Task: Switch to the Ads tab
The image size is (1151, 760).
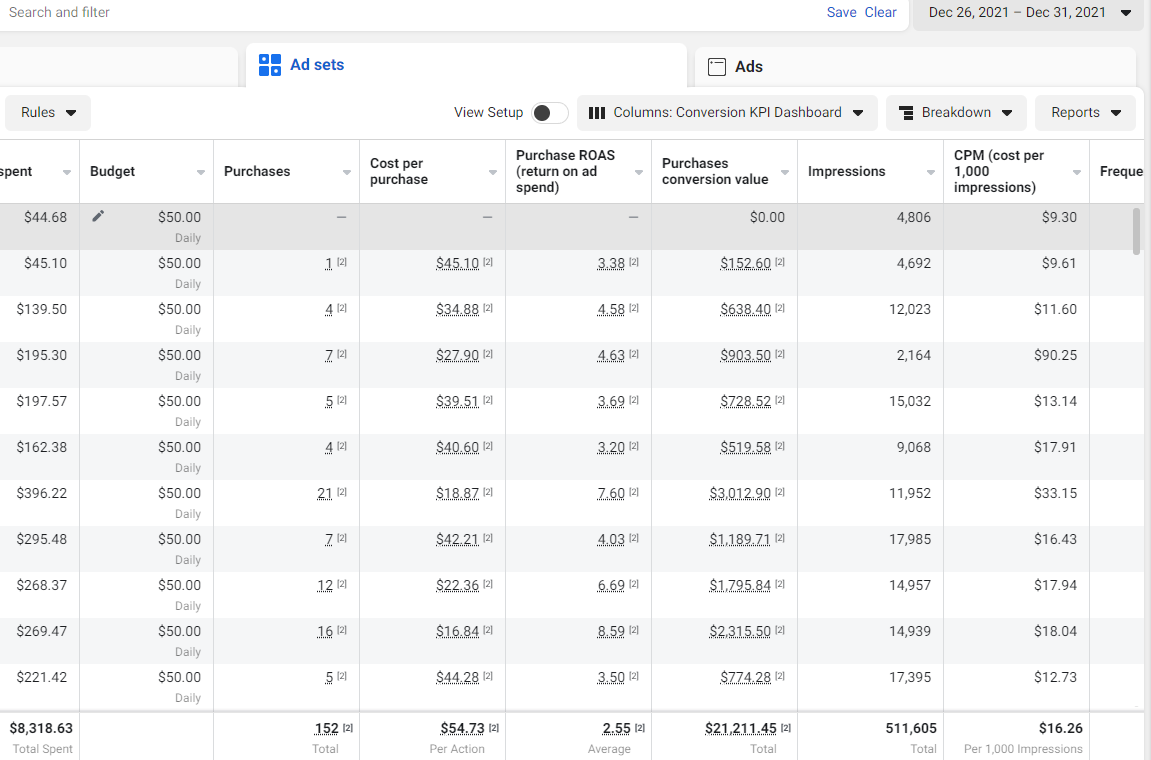Action: pyautogui.click(x=915, y=67)
